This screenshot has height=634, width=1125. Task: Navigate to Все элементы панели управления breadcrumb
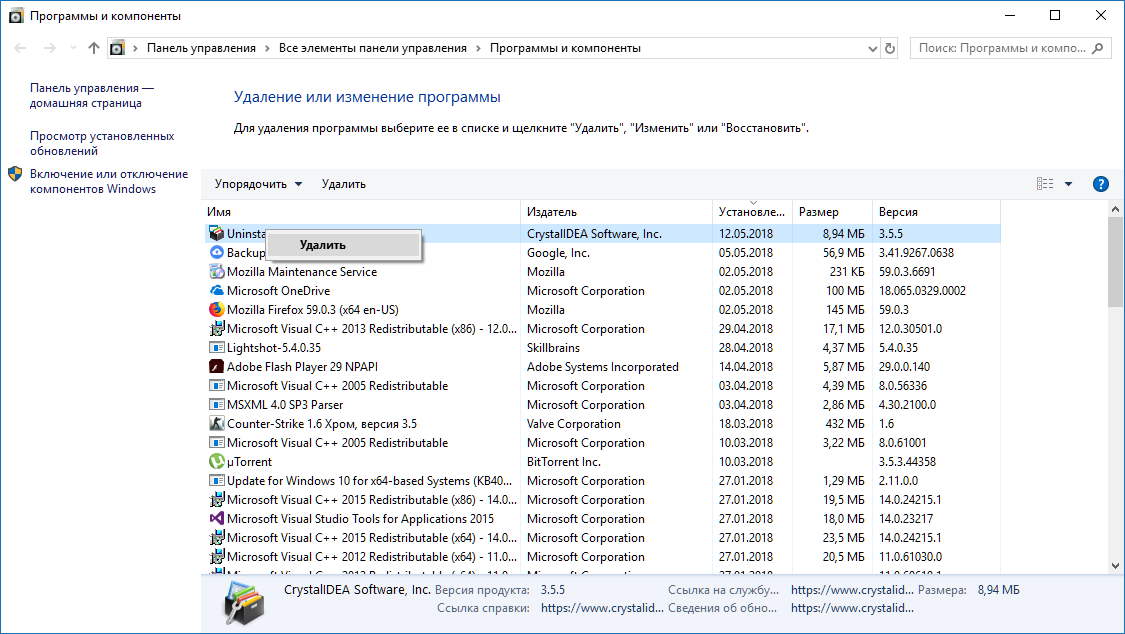pos(373,48)
